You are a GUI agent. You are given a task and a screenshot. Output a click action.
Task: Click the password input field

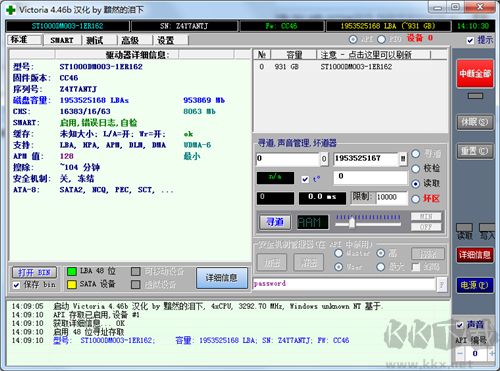(344, 284)
